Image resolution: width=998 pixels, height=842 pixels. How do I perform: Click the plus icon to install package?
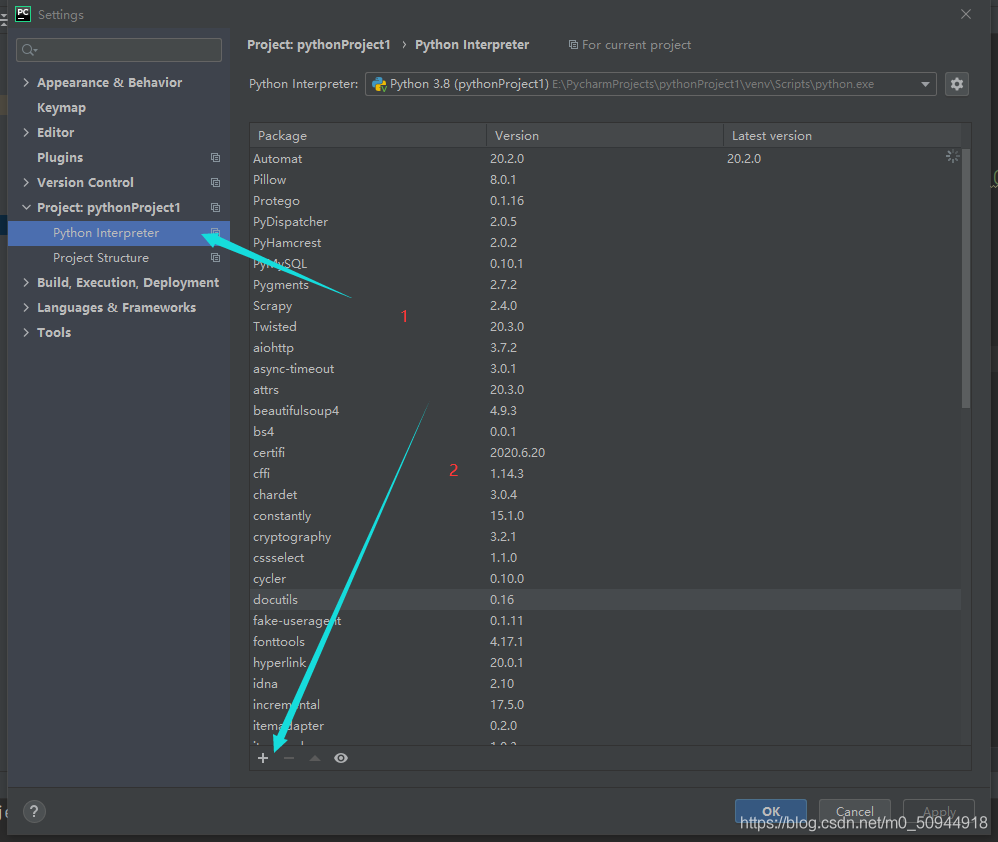pos(263,759)
